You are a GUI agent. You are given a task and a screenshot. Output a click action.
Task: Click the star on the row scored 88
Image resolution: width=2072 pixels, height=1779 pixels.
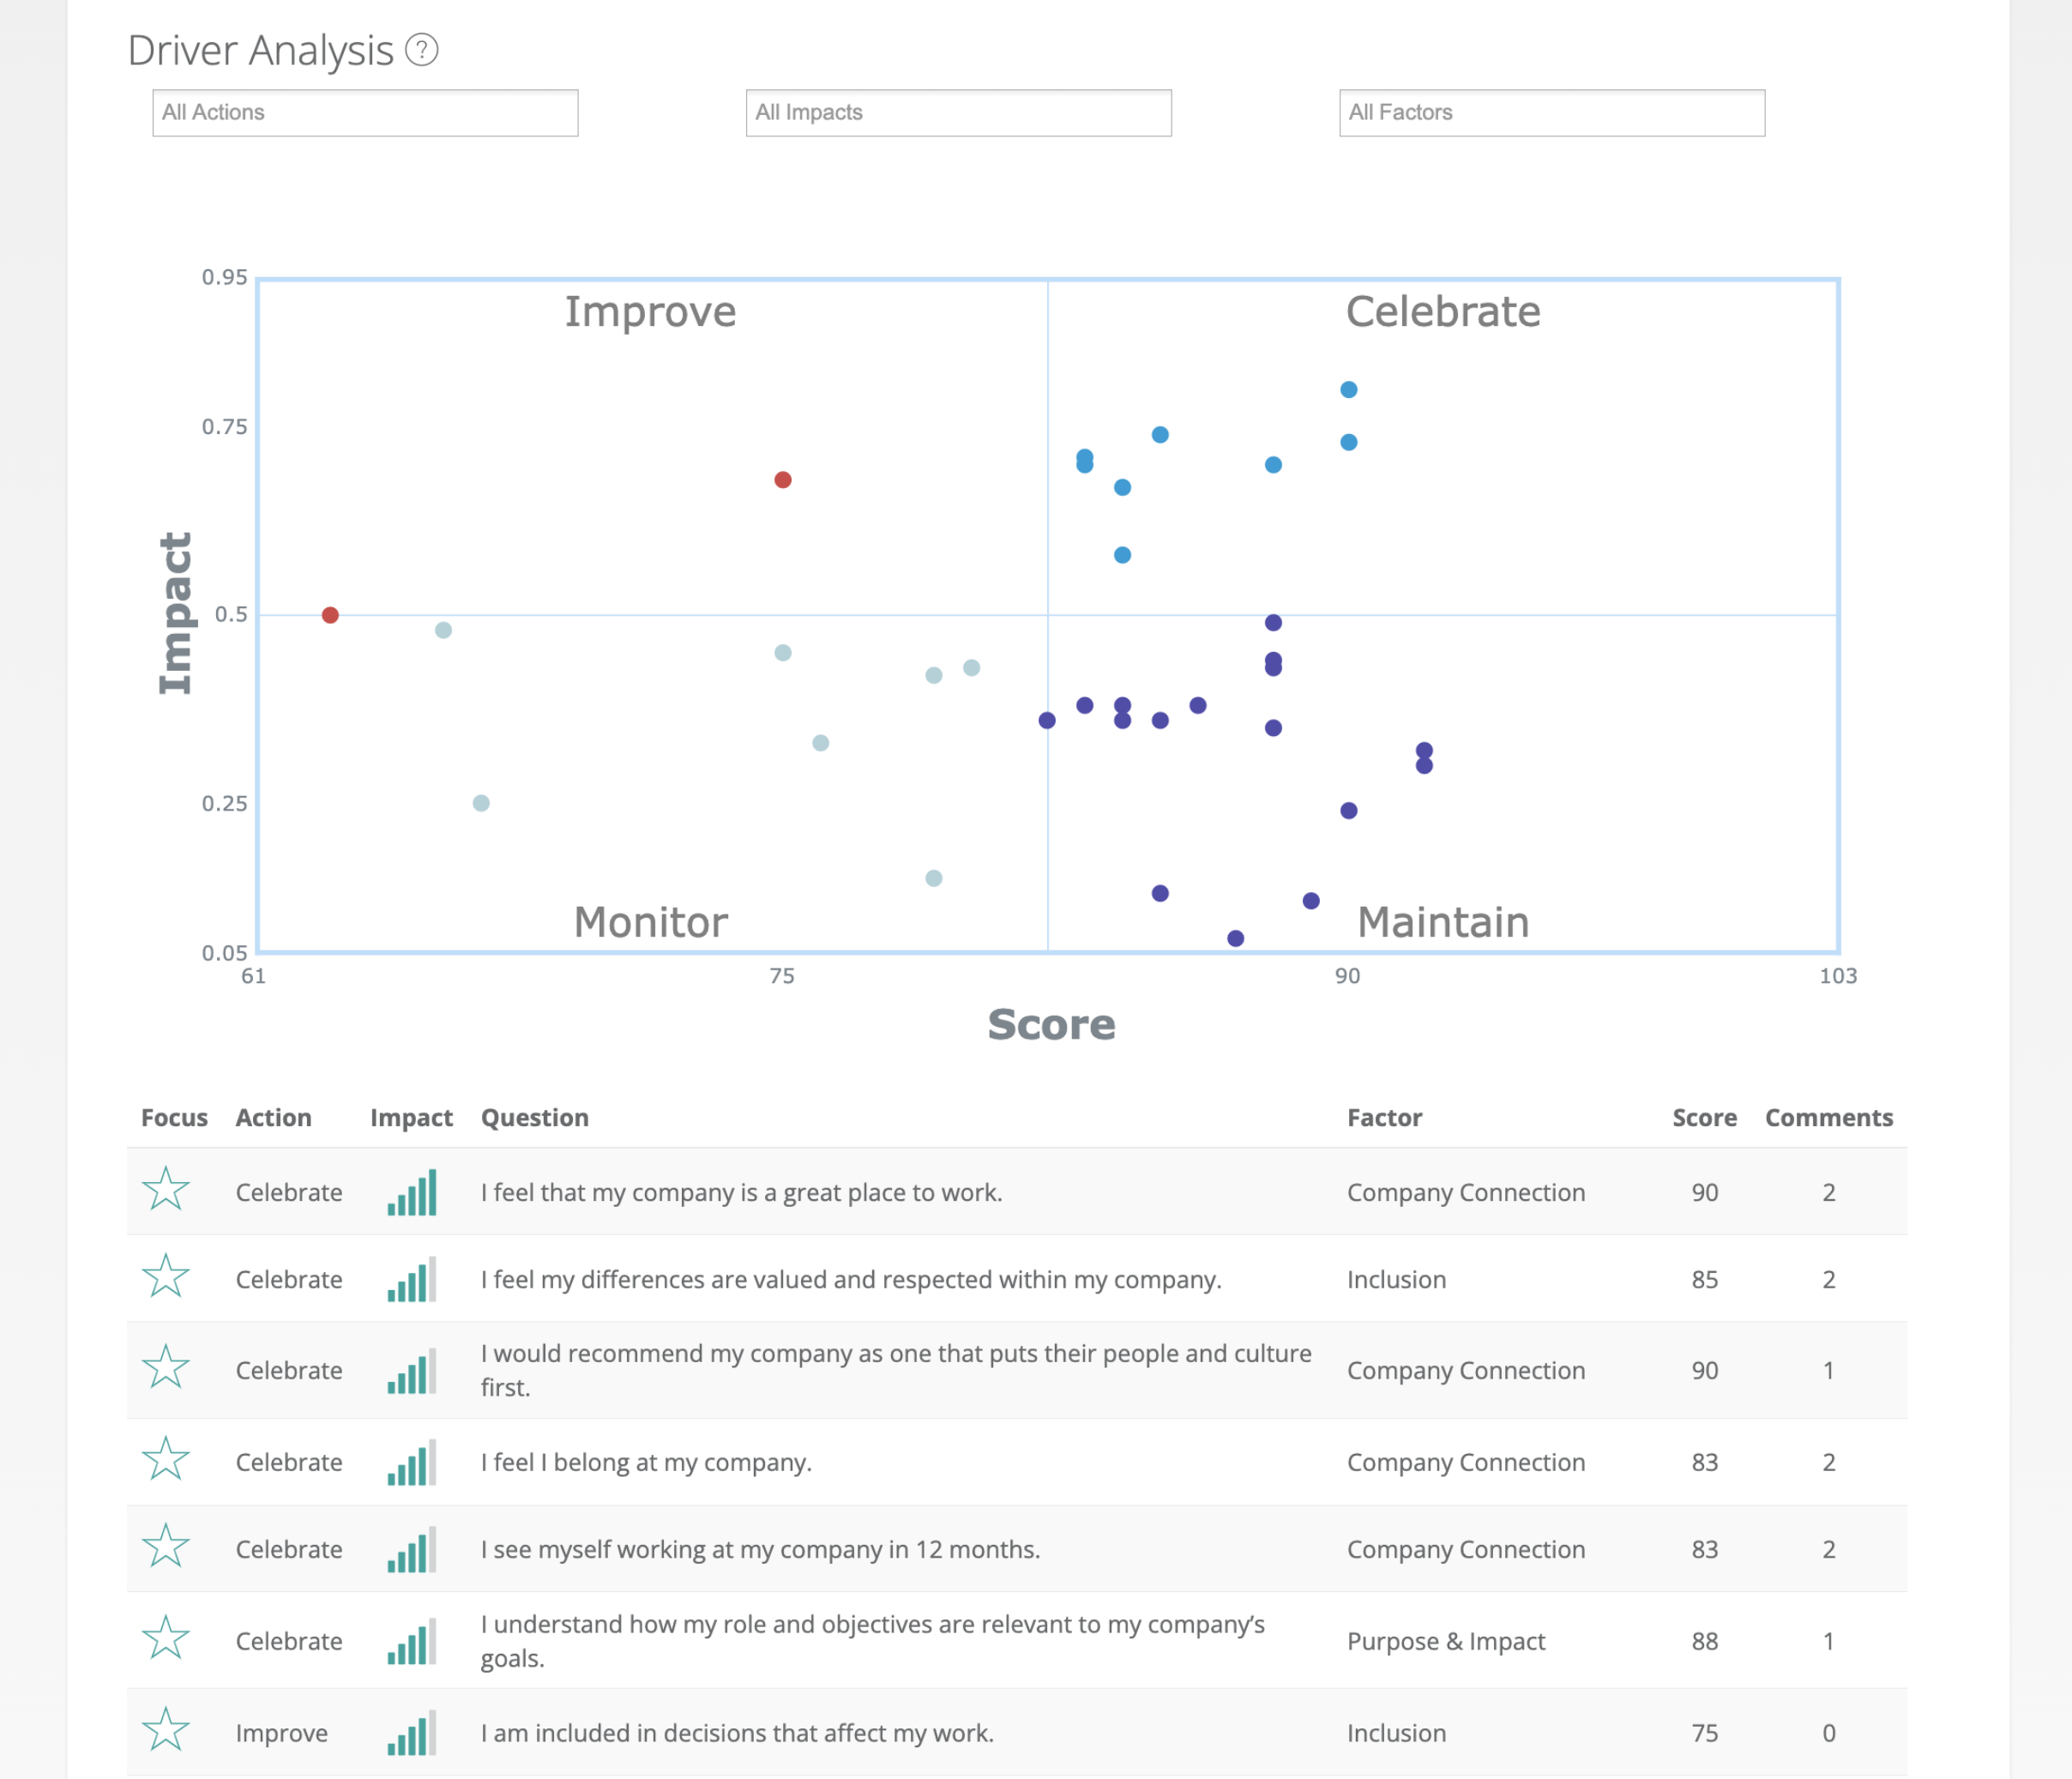pos(166,1640)
